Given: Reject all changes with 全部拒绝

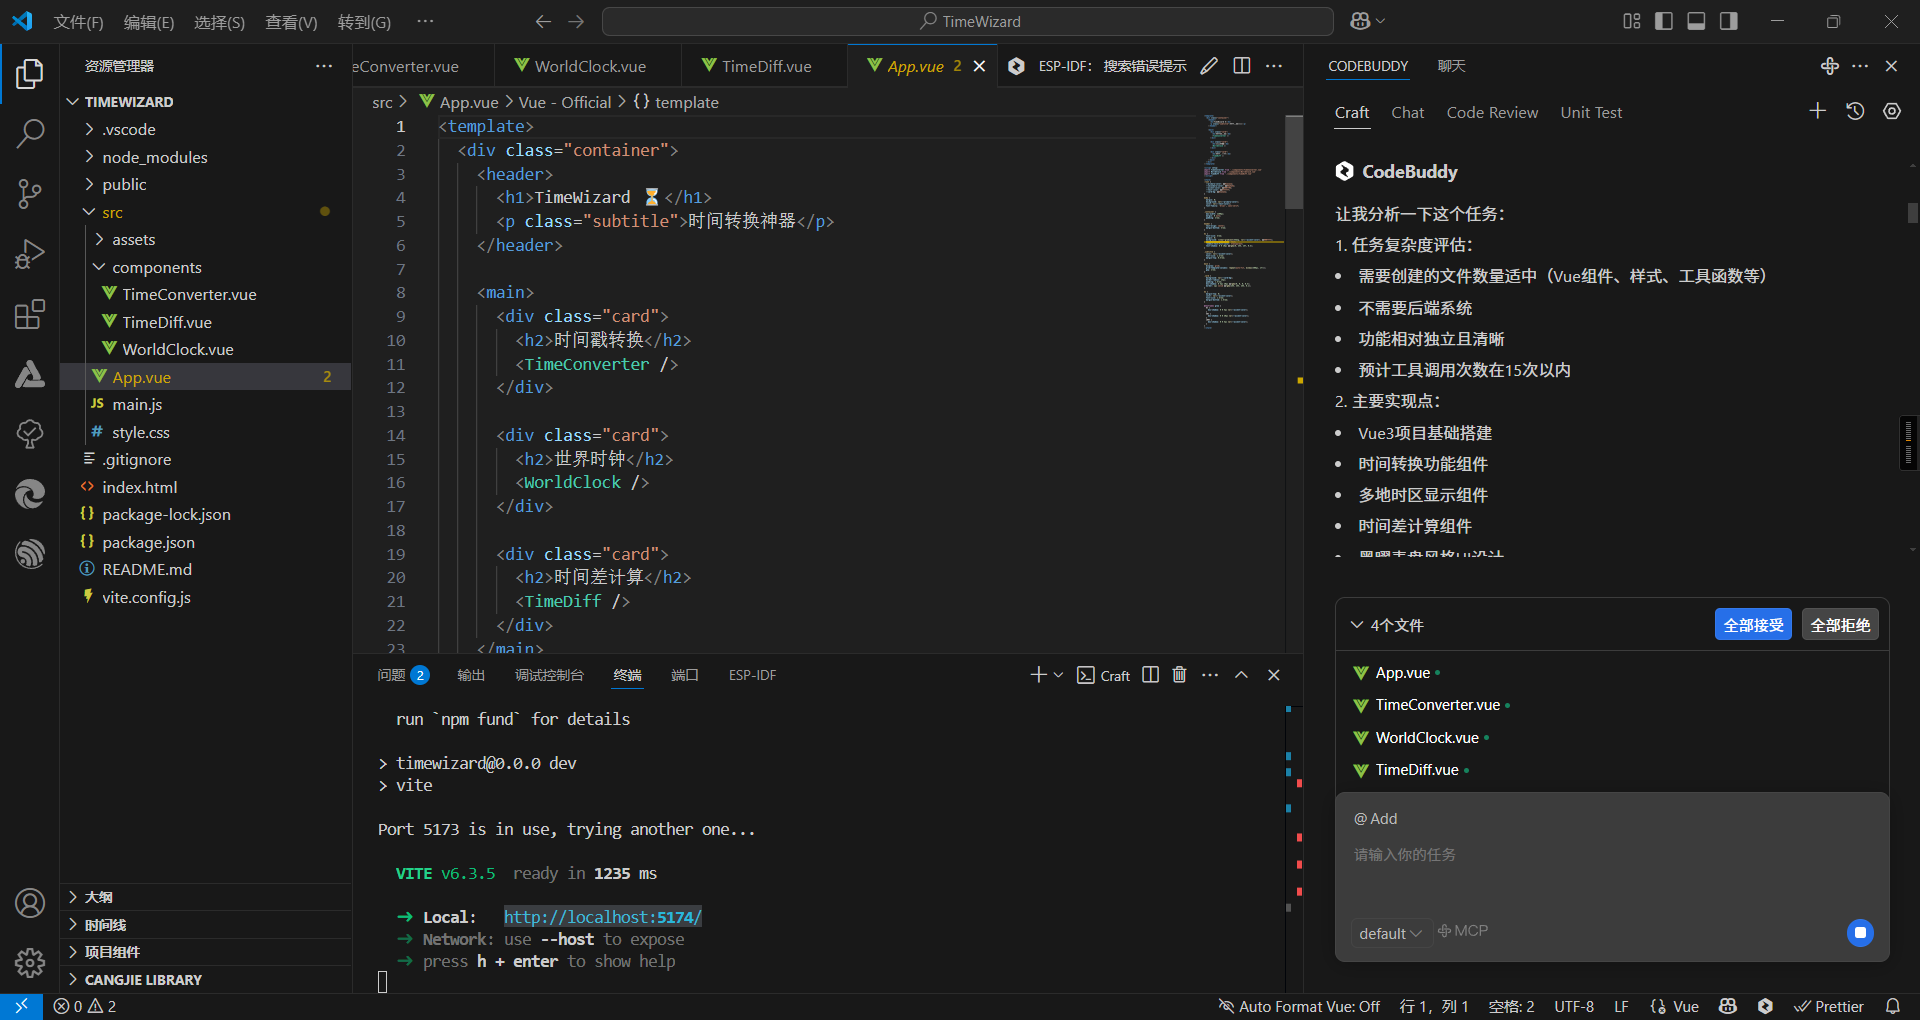Looking at the screenshot, I should pos(1840,625).
